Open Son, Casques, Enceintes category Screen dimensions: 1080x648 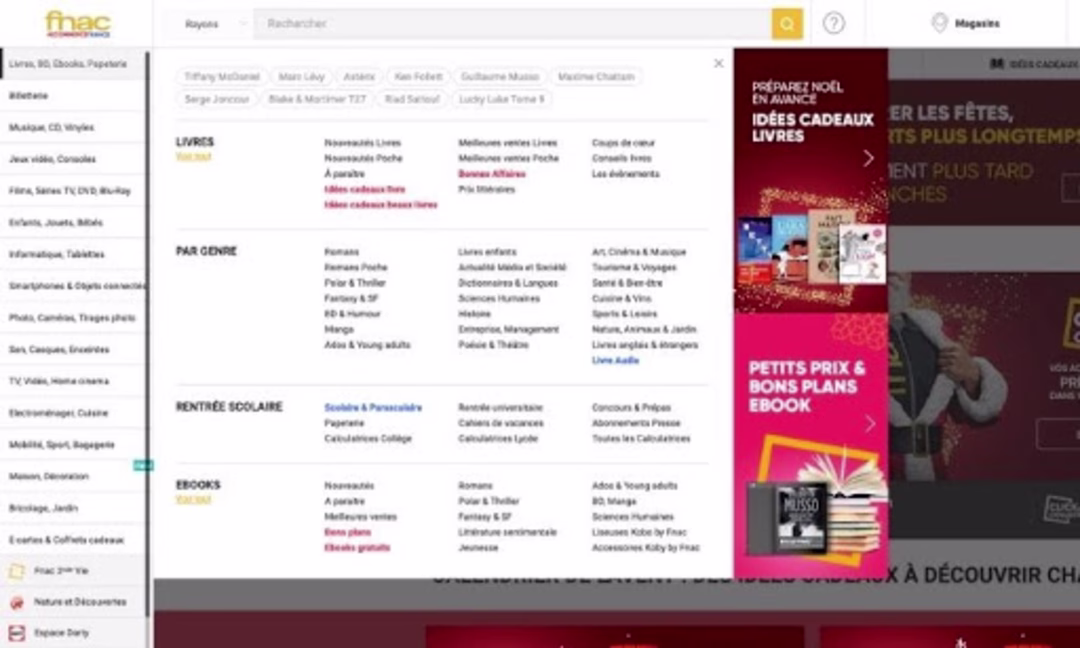pyautogui.click(x=72, y=349)
